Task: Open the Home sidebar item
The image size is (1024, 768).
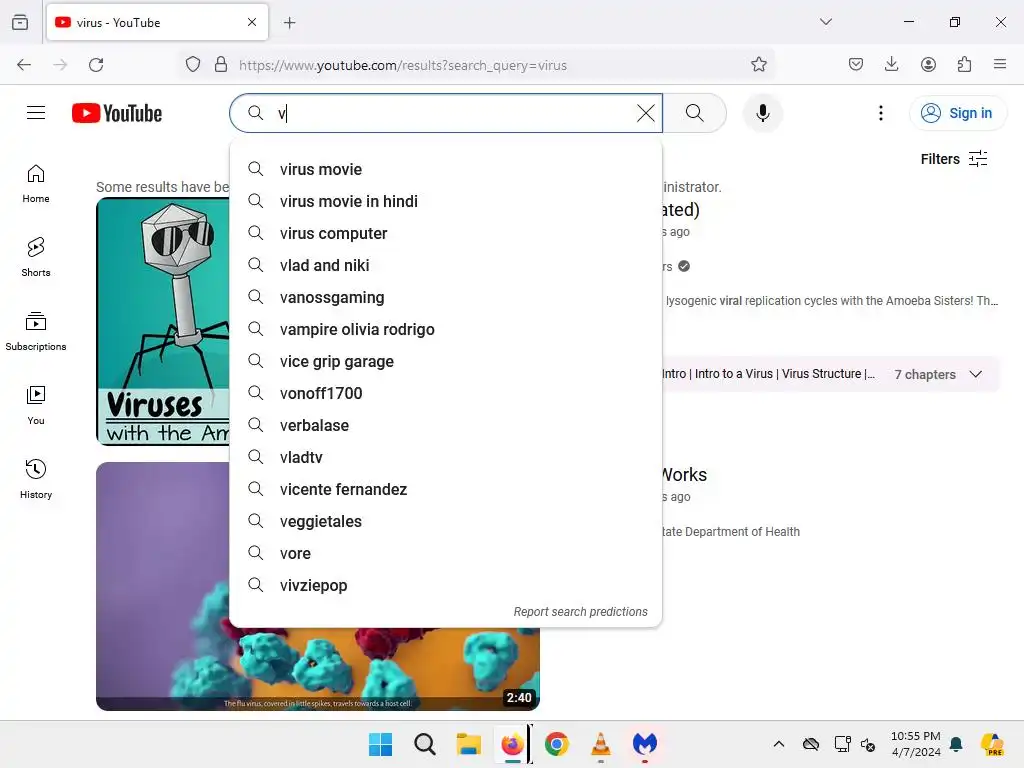Action: click(x=36, y=184)
